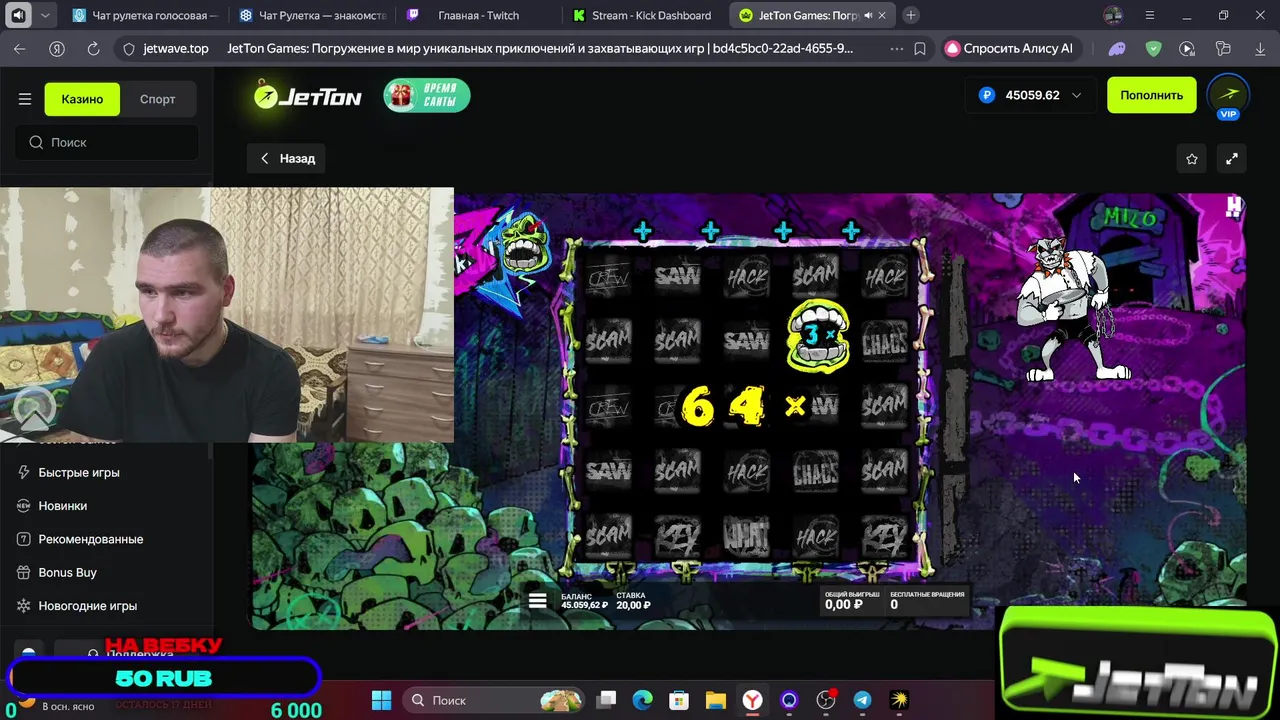
Task: Open a new browser tab
Action: pyautogui.click(x=910, y=15)
